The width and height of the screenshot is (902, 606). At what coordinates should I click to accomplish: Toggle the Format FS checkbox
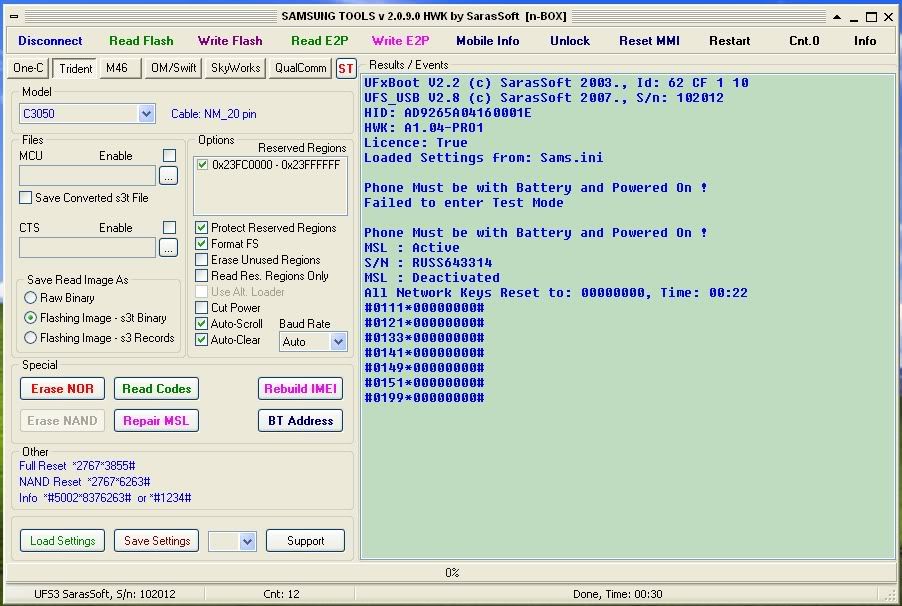[x=201, y=244]
